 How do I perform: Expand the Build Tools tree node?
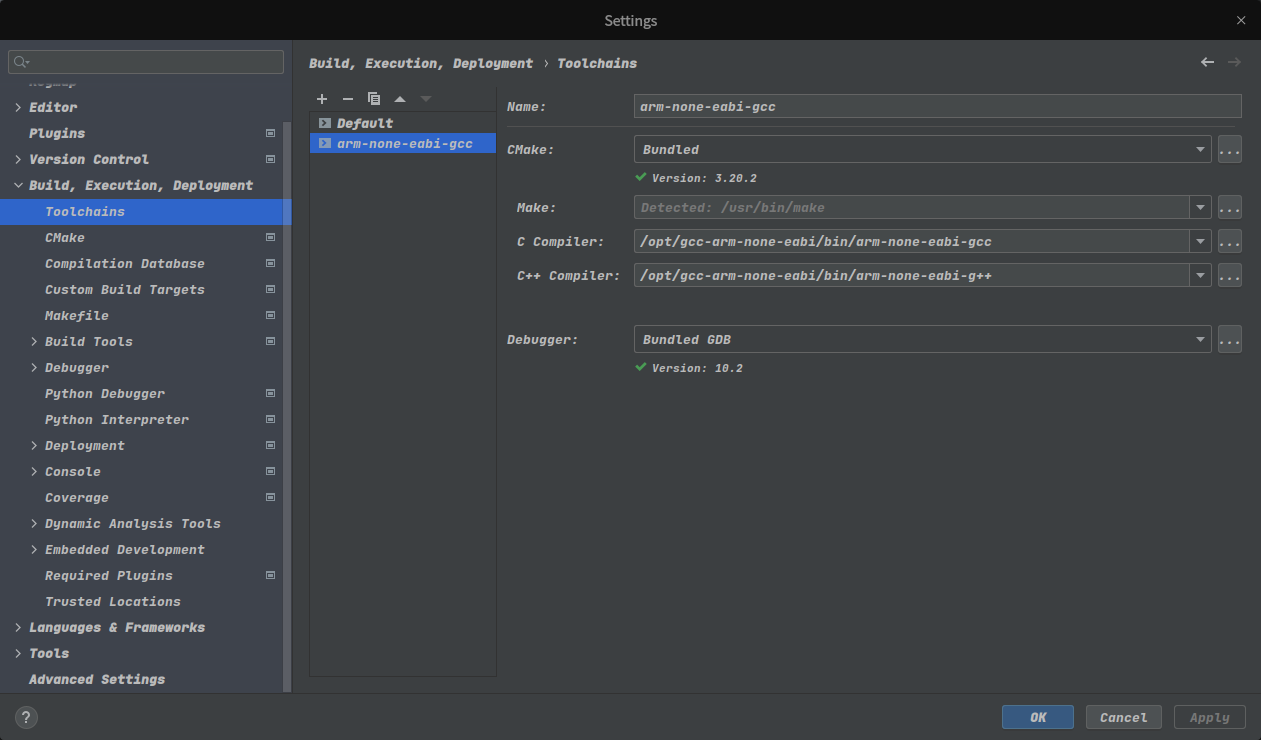[35, 342]
